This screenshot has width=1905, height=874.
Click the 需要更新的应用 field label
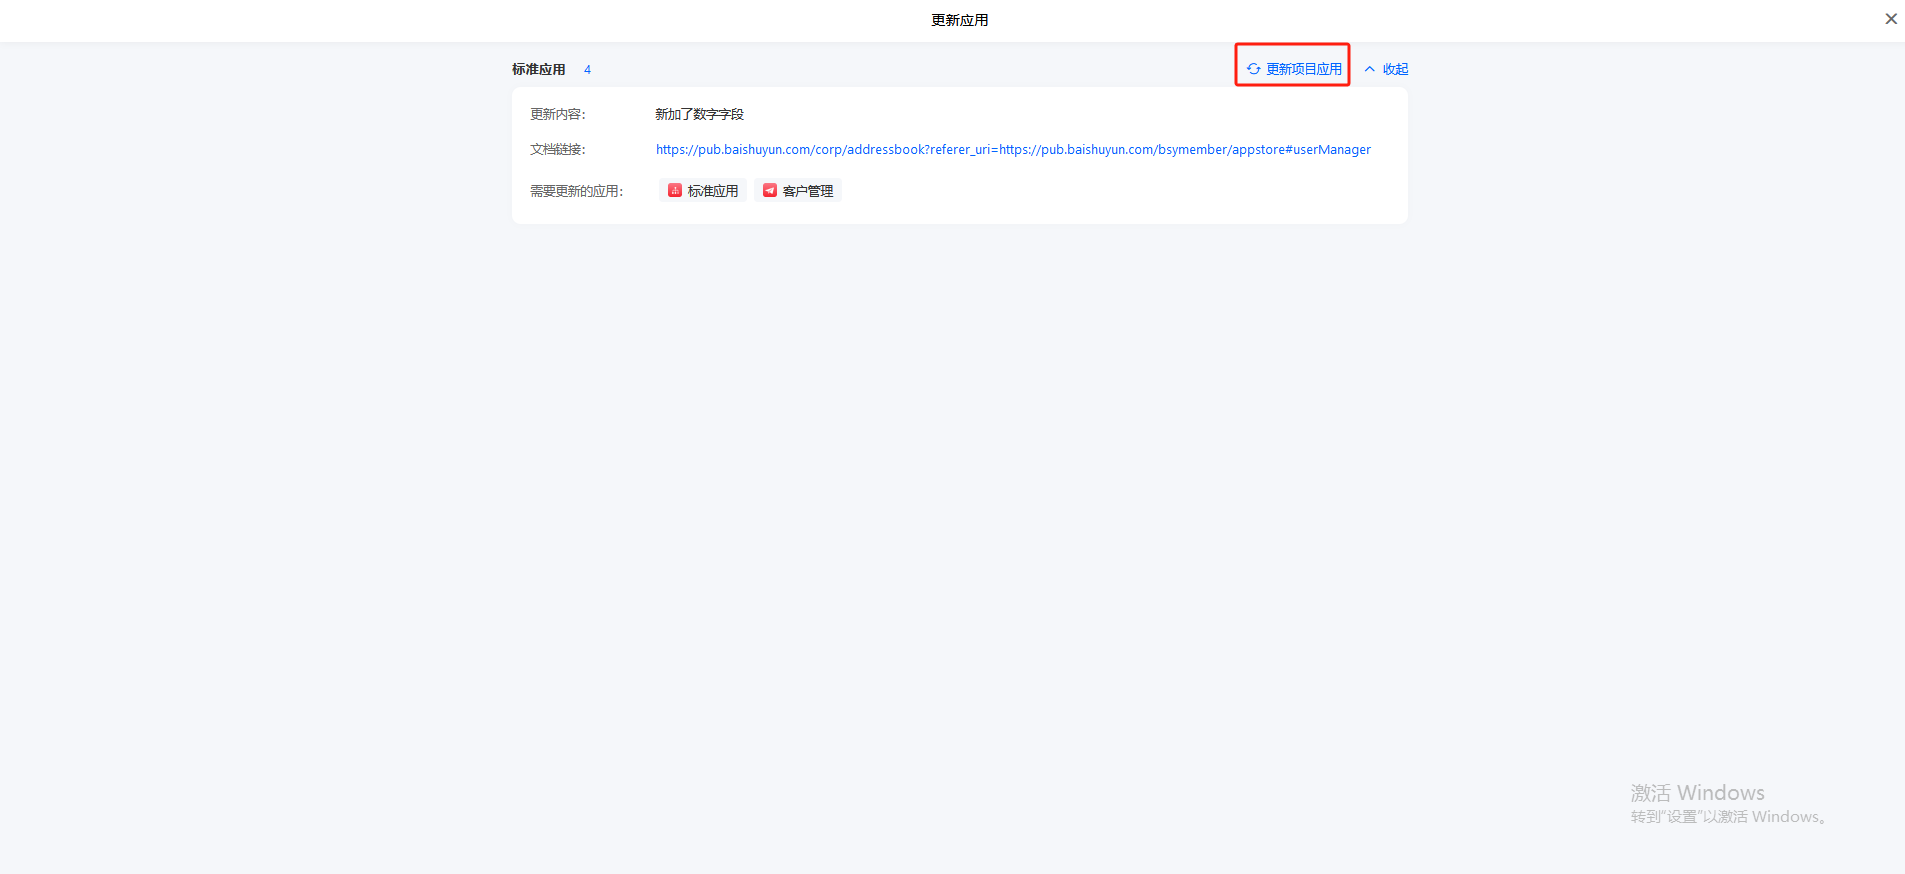577,191
